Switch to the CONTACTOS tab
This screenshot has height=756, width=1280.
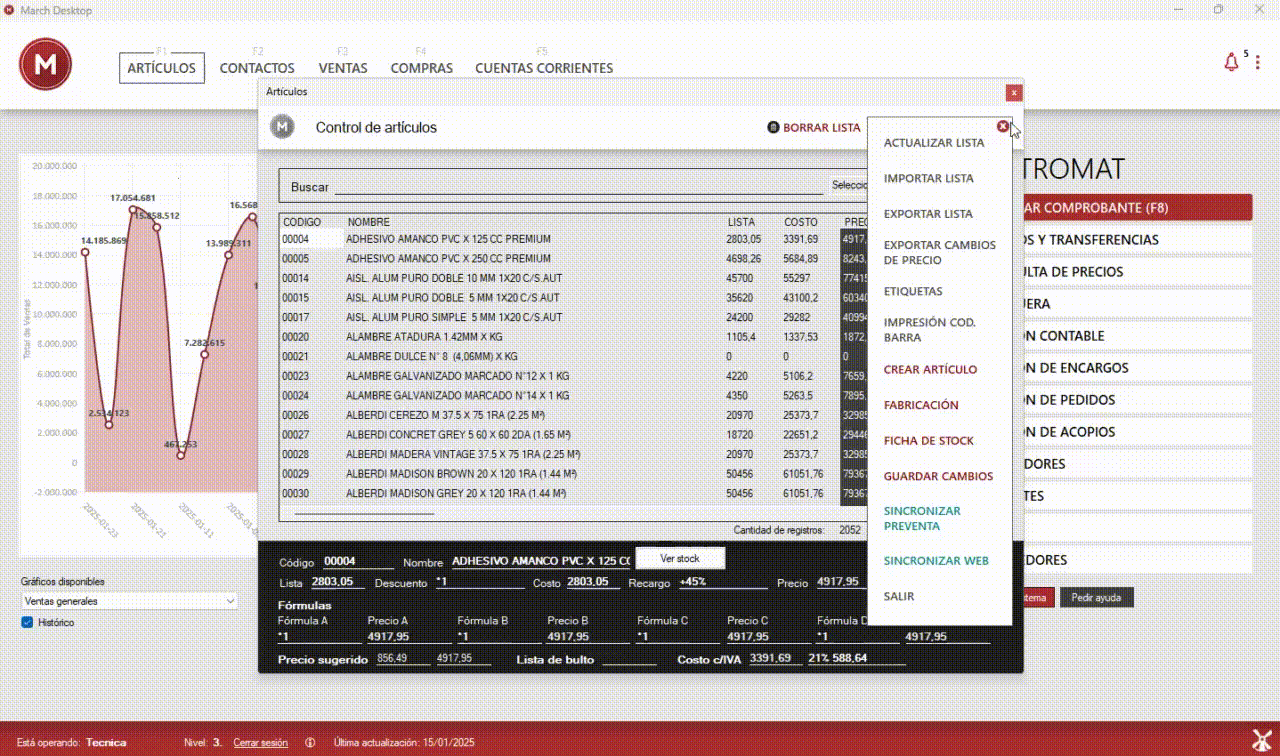coord(257,68)
